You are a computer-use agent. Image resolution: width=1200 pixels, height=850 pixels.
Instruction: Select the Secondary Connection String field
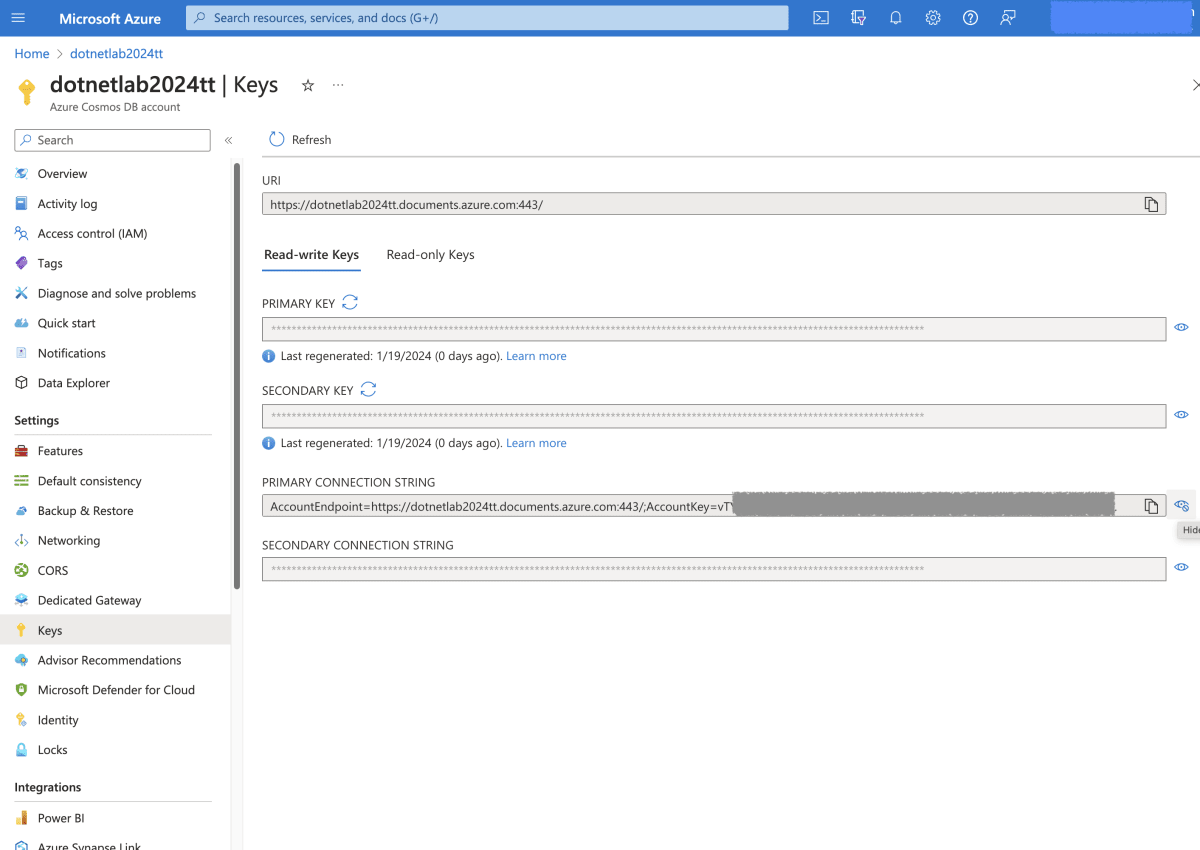714,569
